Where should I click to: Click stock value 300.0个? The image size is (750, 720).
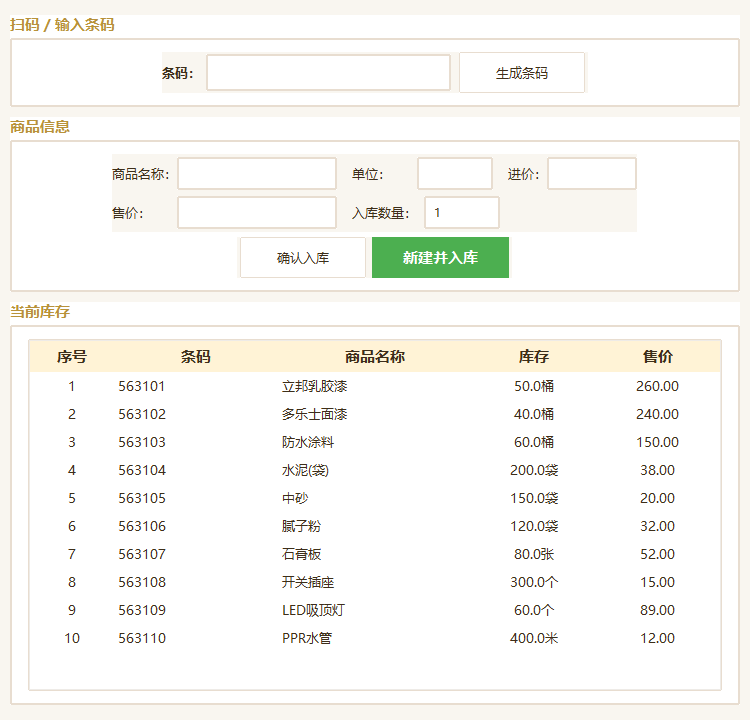[x=534, y=582]
